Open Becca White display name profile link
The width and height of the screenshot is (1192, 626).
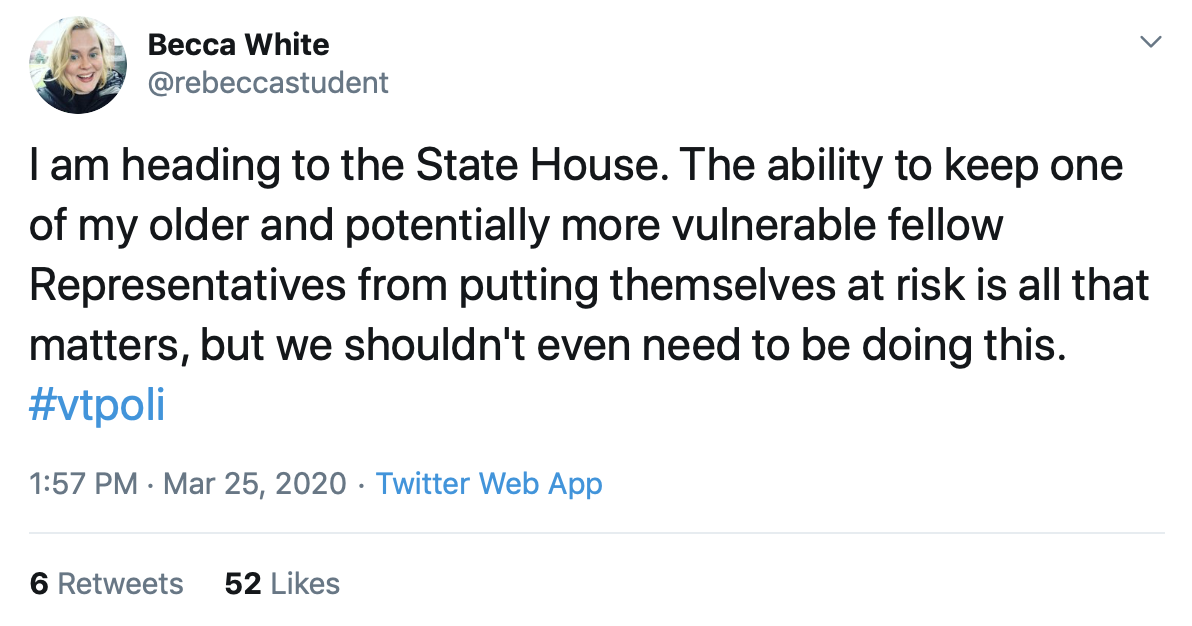click(x=238, y=45)
